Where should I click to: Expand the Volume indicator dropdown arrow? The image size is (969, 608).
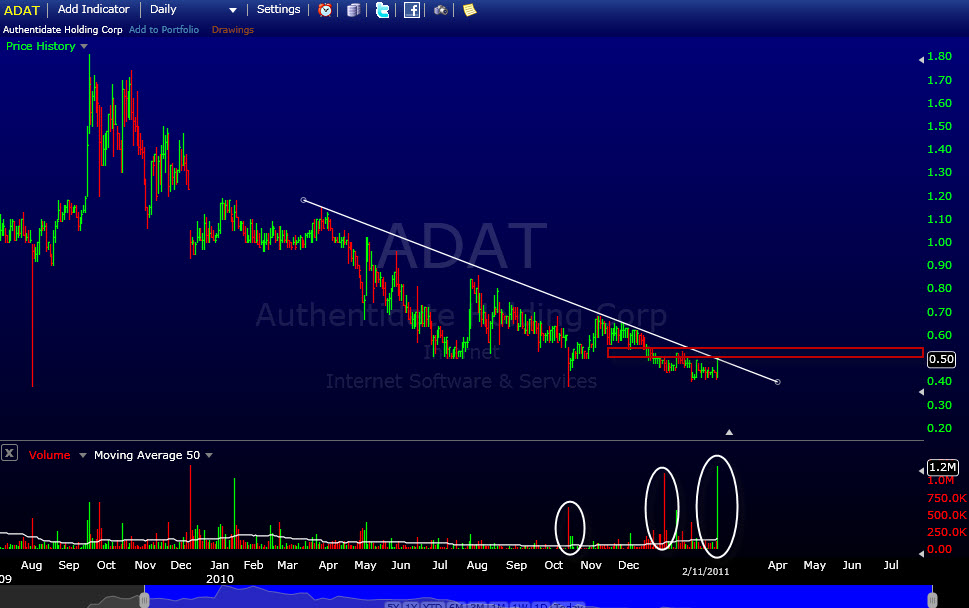click(x=83, y=455)
